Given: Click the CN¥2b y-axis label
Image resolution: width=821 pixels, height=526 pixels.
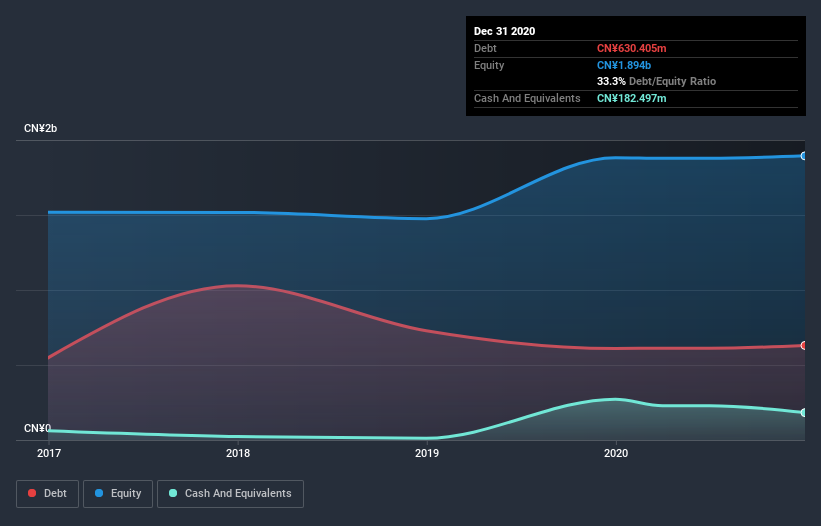Looking at the screenshot, I should [x=40, y=128].
